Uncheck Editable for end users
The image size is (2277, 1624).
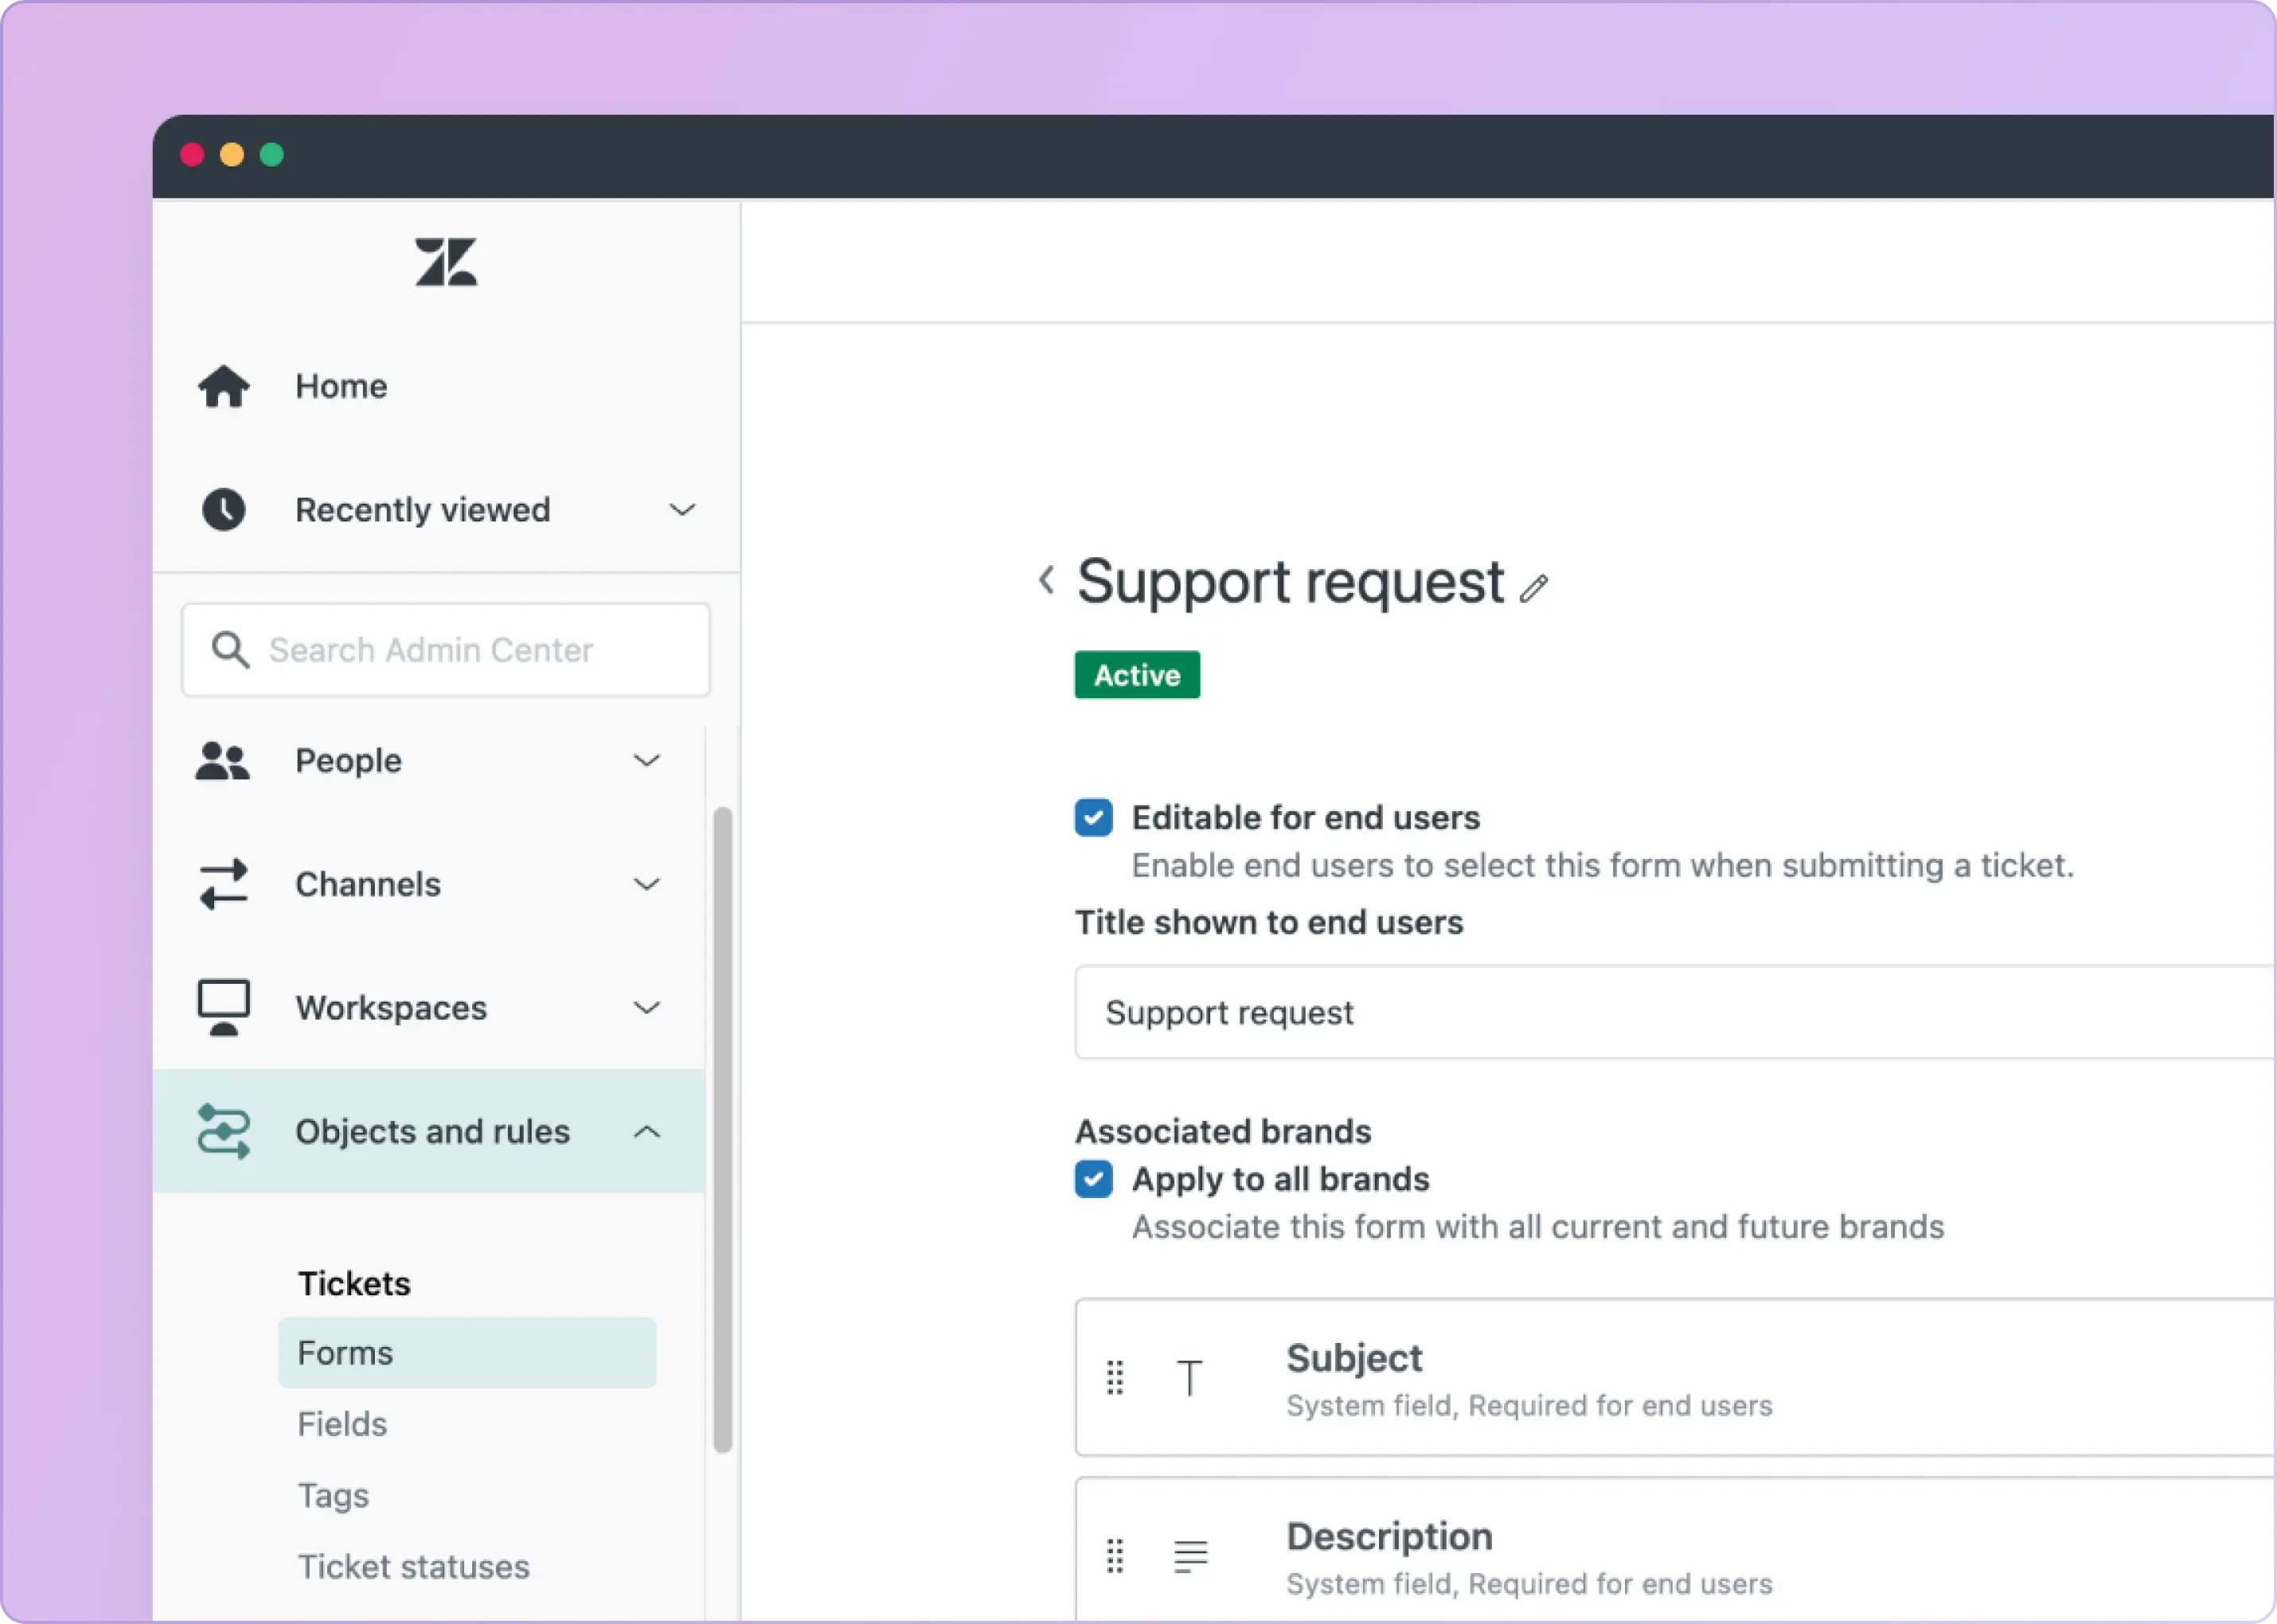[1094, 817]
